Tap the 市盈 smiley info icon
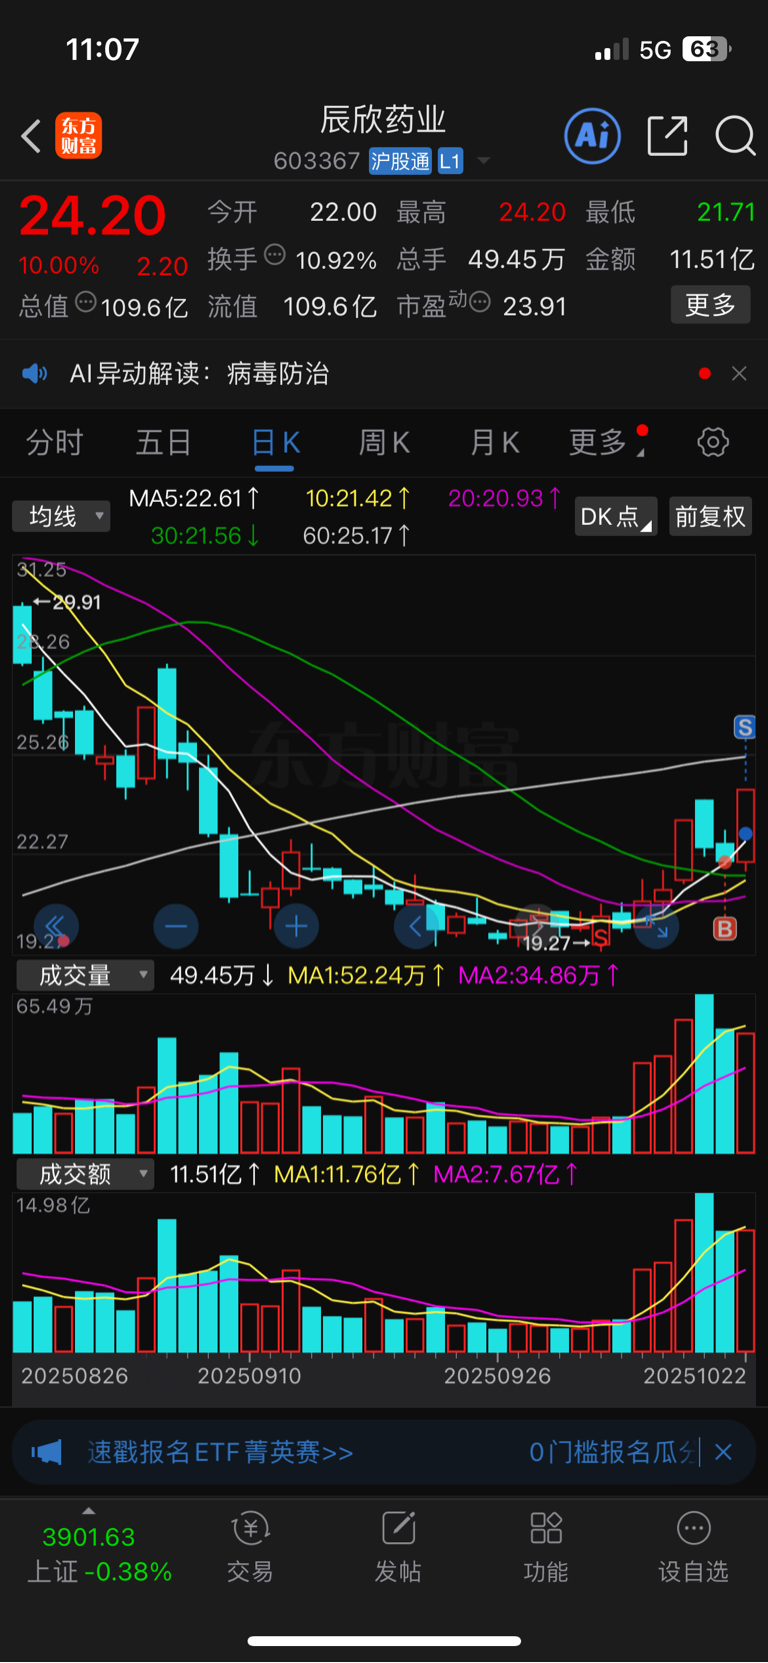The image size is (768, 1663). click(x=480, y=302)
